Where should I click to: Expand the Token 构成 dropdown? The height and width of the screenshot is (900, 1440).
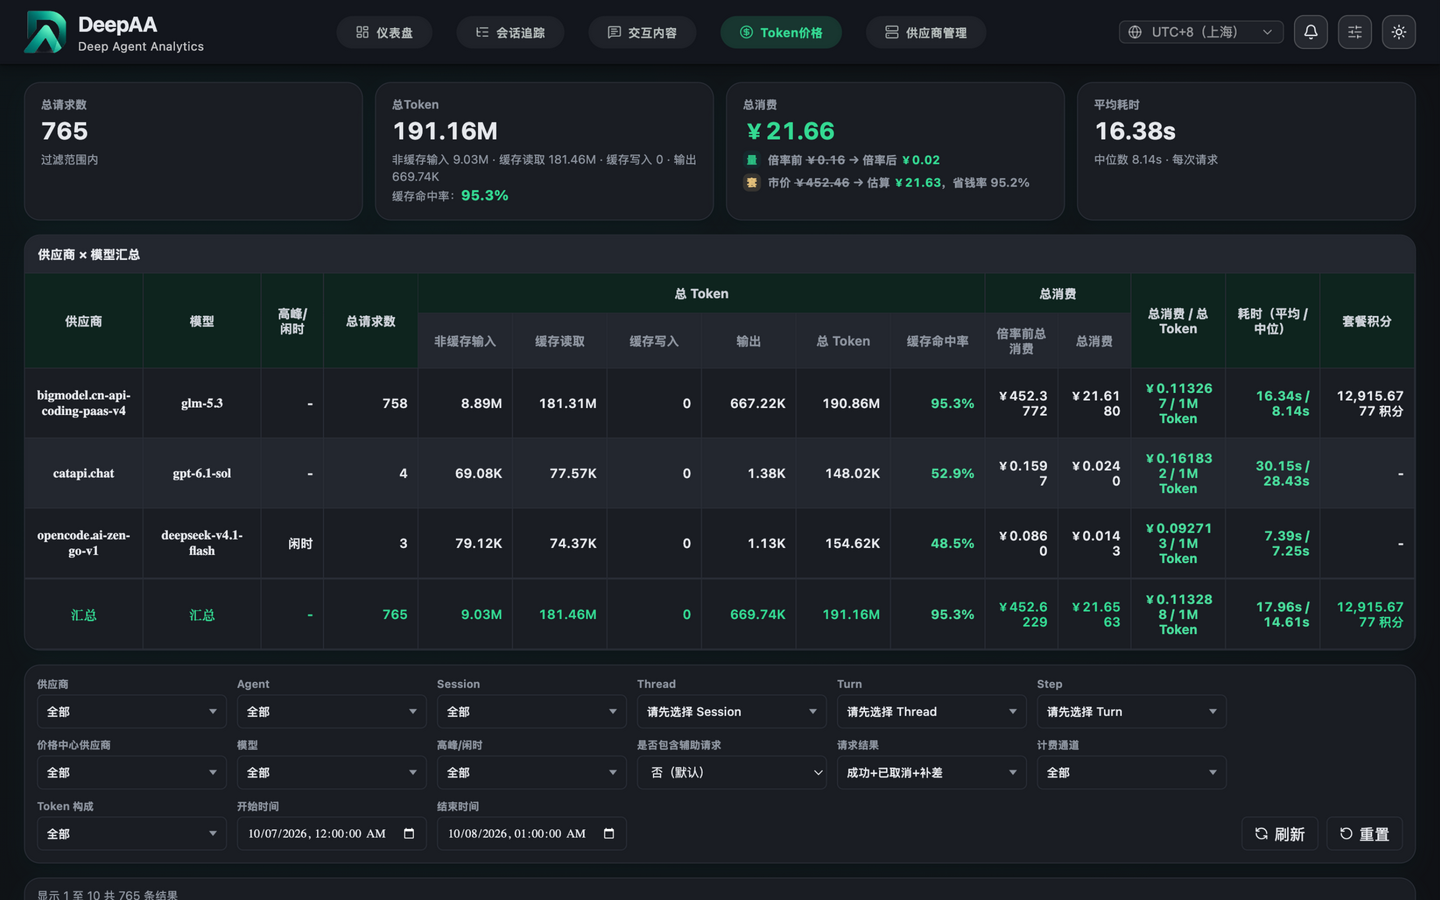(x=131, y=834)
